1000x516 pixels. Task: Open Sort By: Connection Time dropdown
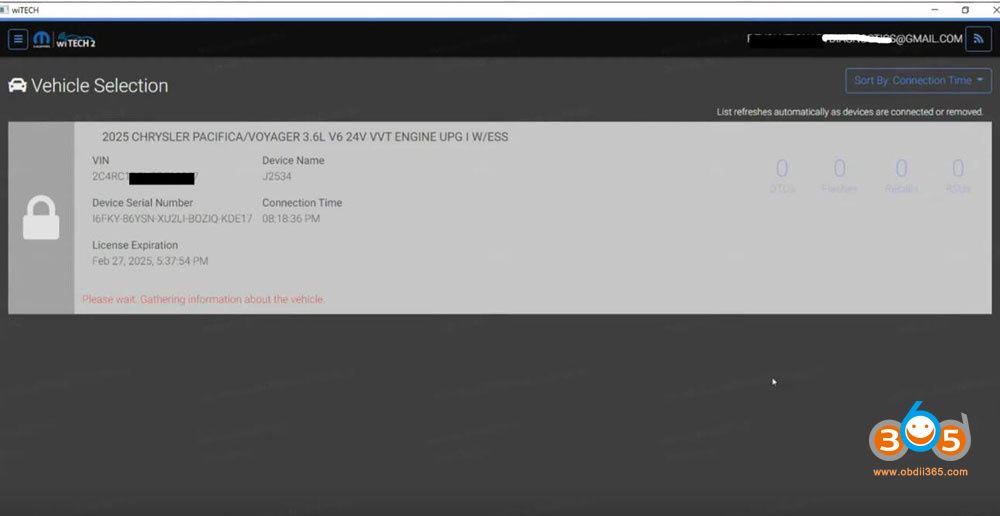pos(918,80)
